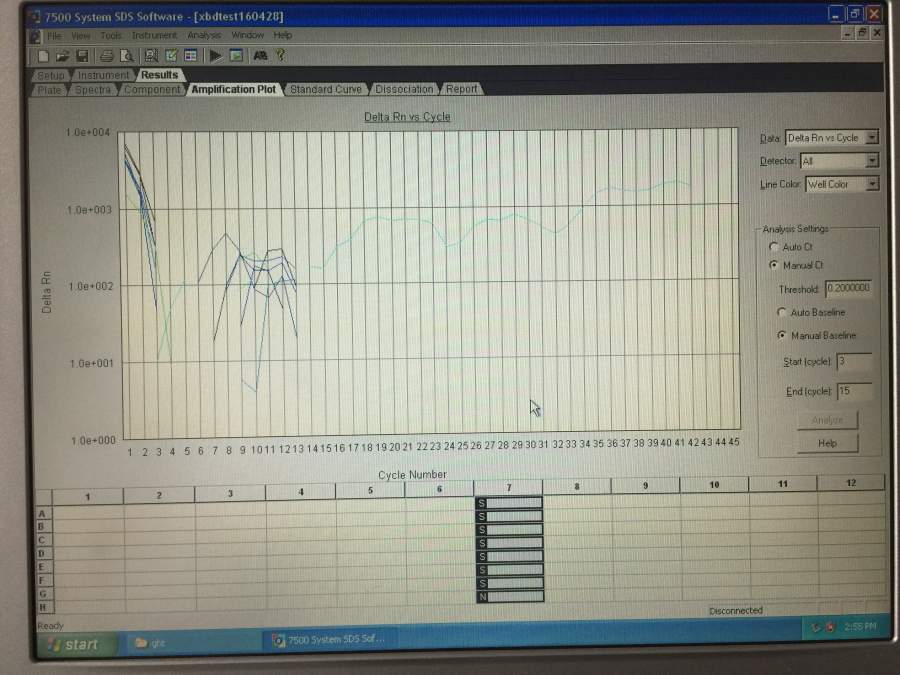Switch to the Spectra sub-tab
Screen dimensions: 900x675
pos(93,90)
